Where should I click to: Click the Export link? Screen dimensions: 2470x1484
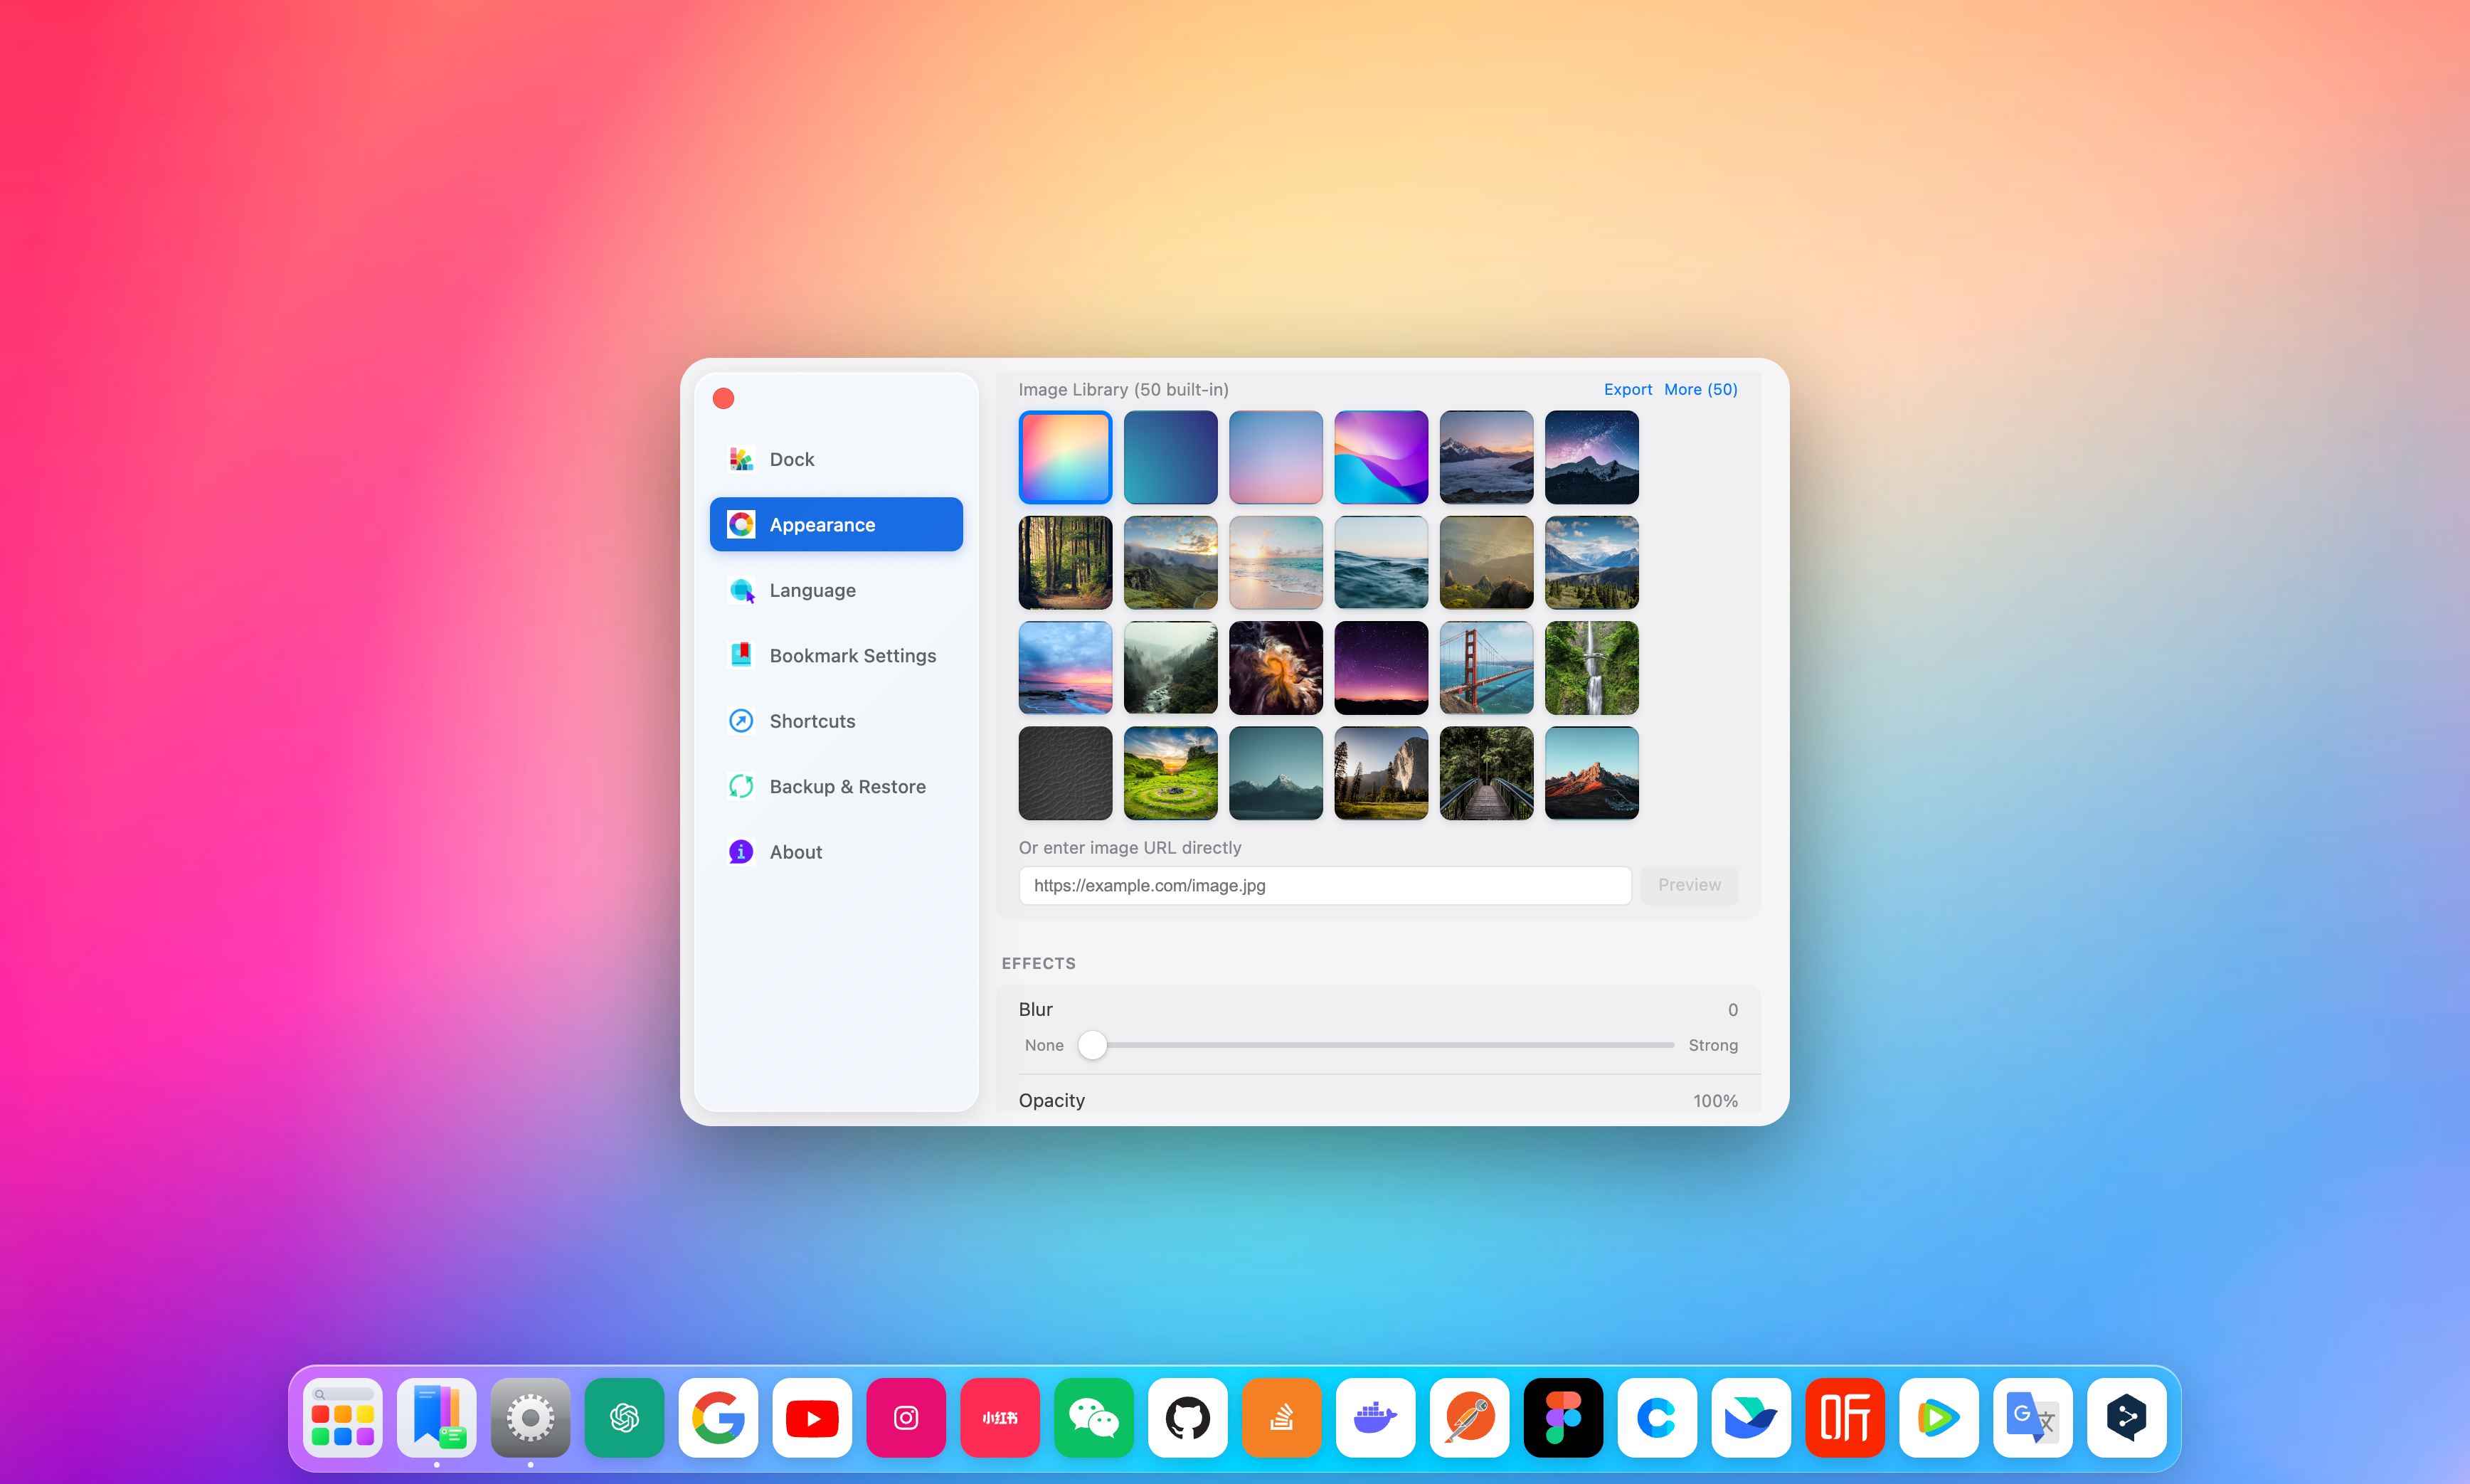coord(1626,389)
